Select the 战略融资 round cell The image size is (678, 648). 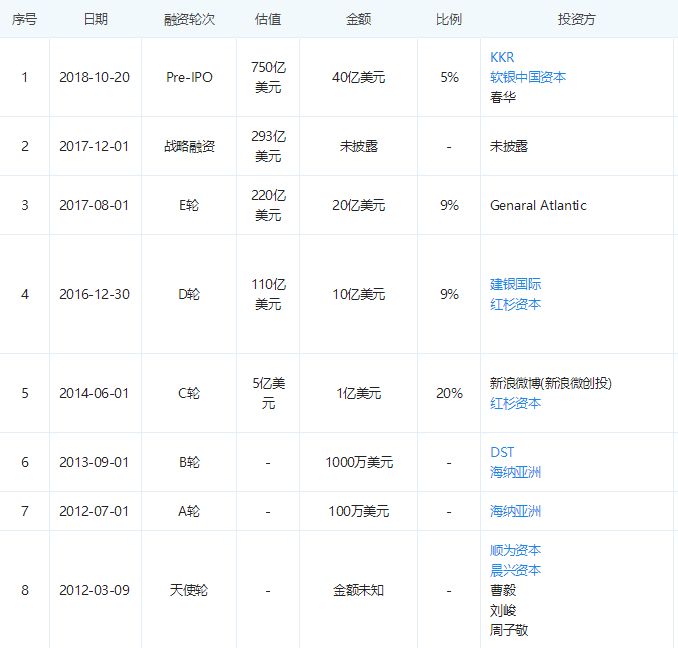[189, 146]
